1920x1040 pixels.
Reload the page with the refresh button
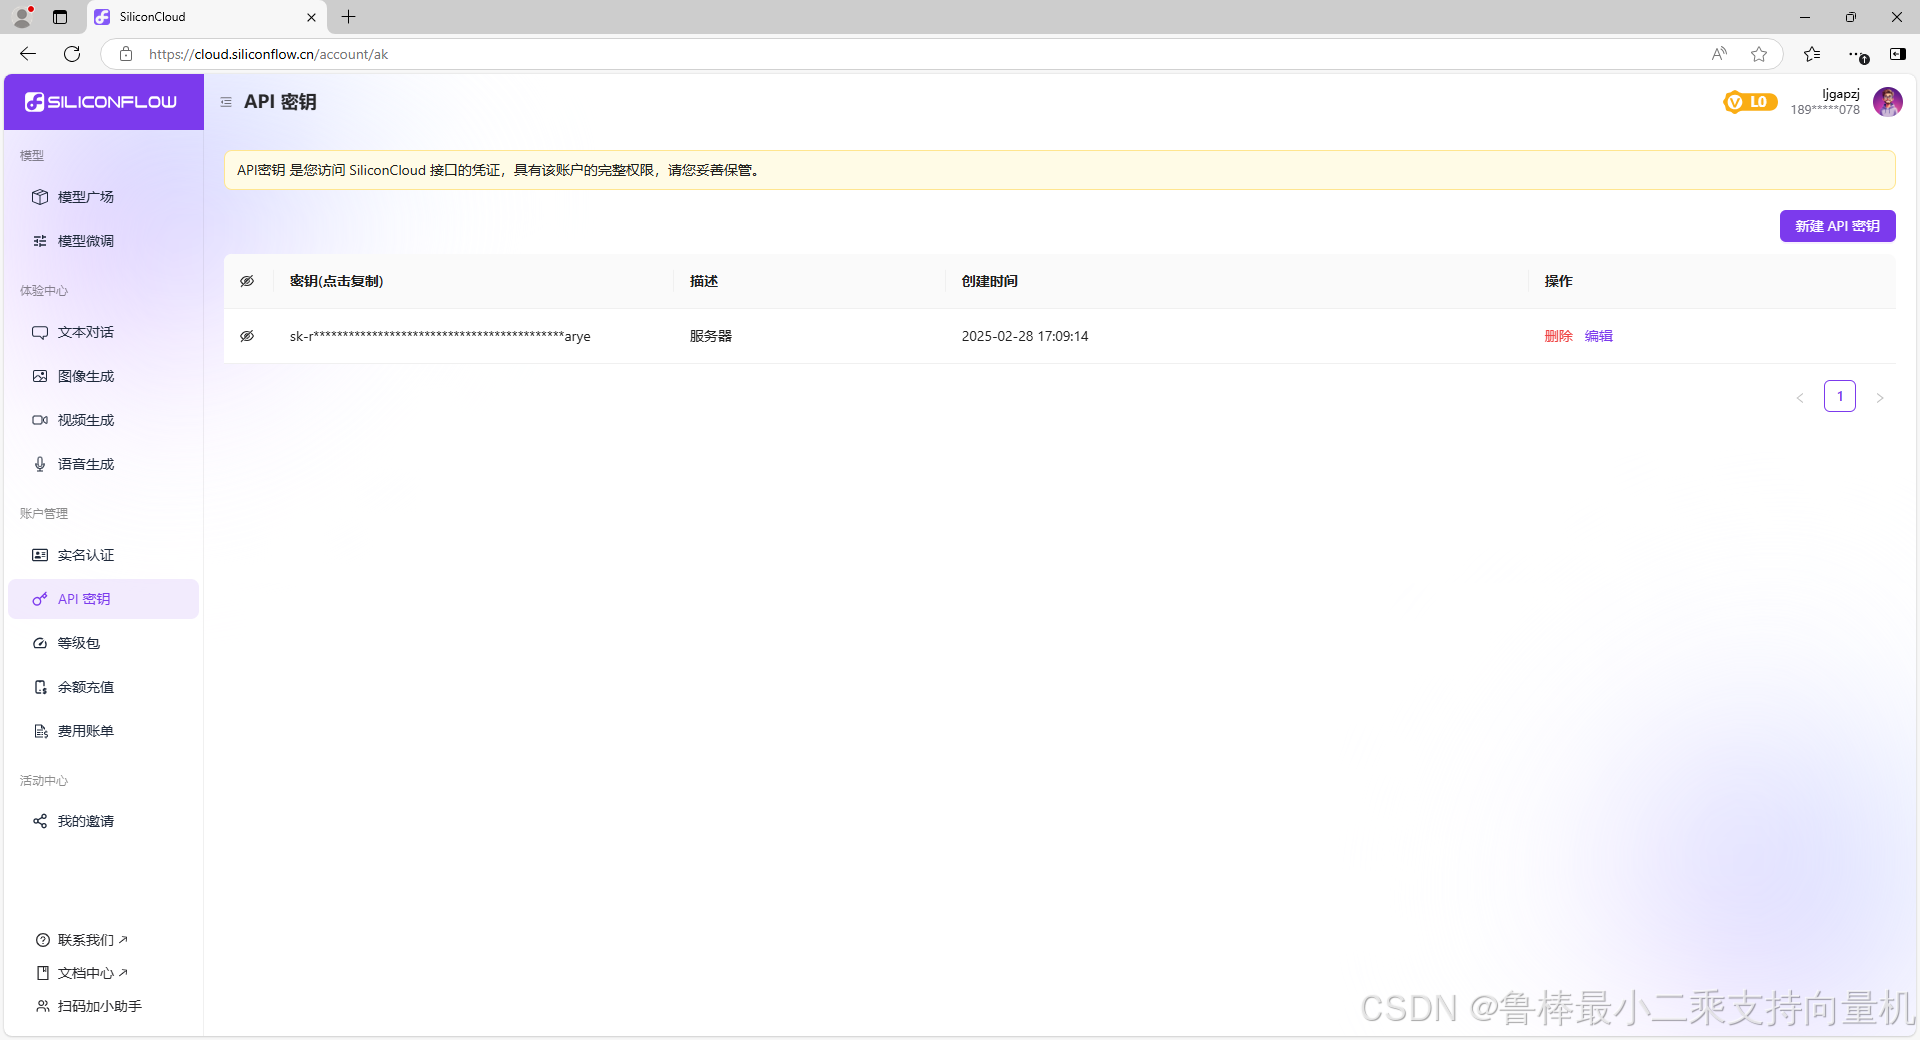point(72,54)
